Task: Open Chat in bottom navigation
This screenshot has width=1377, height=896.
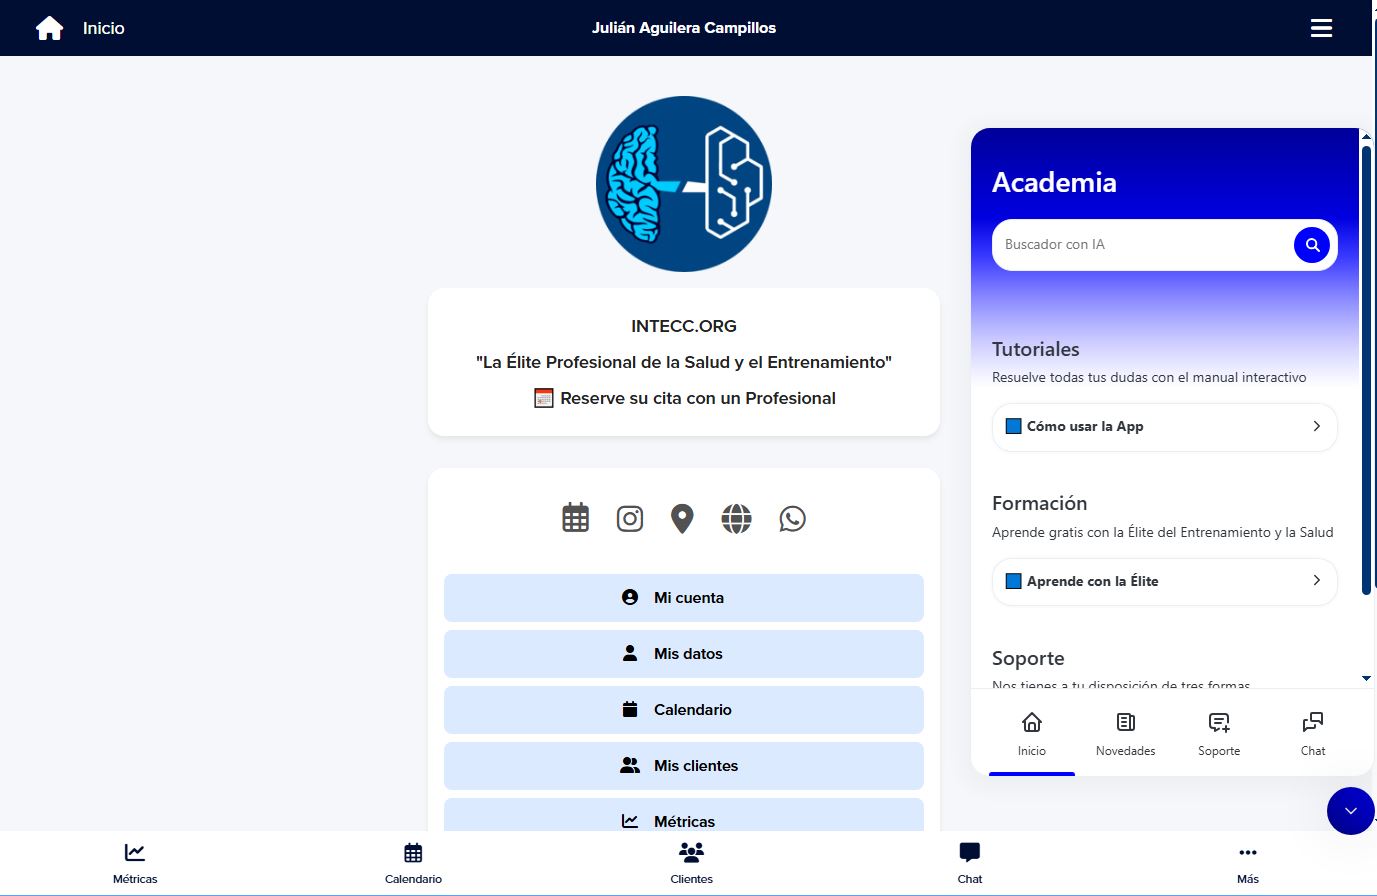Action: pos(970,864)
